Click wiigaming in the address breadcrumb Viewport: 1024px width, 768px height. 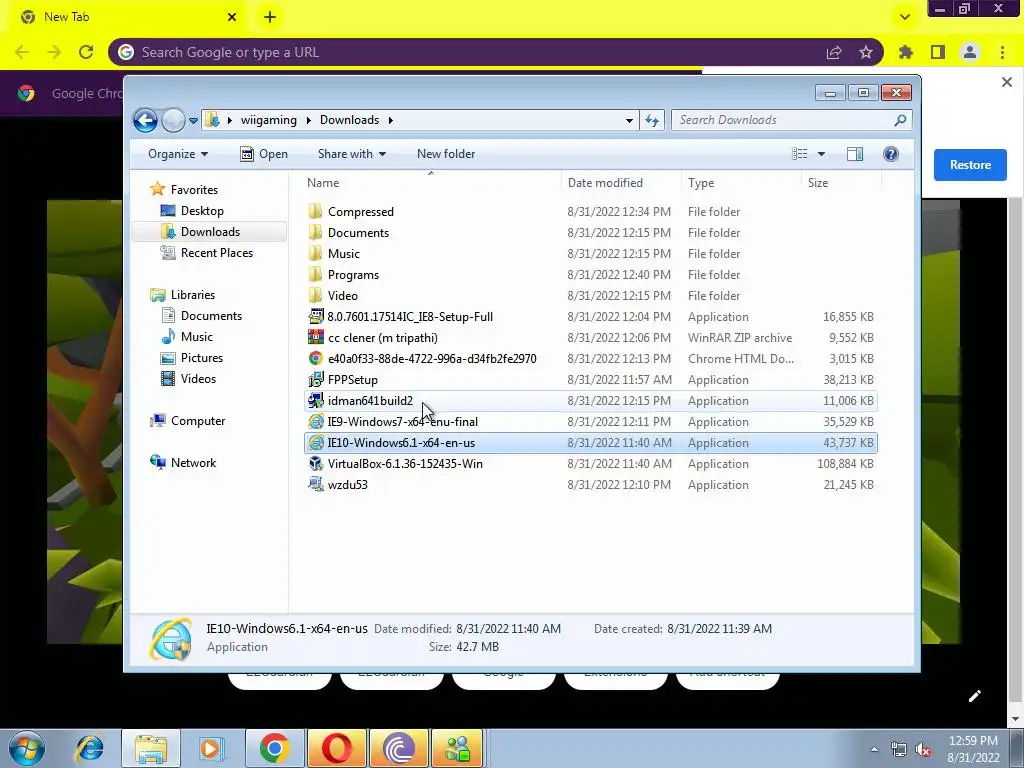(x=268, y=120)
